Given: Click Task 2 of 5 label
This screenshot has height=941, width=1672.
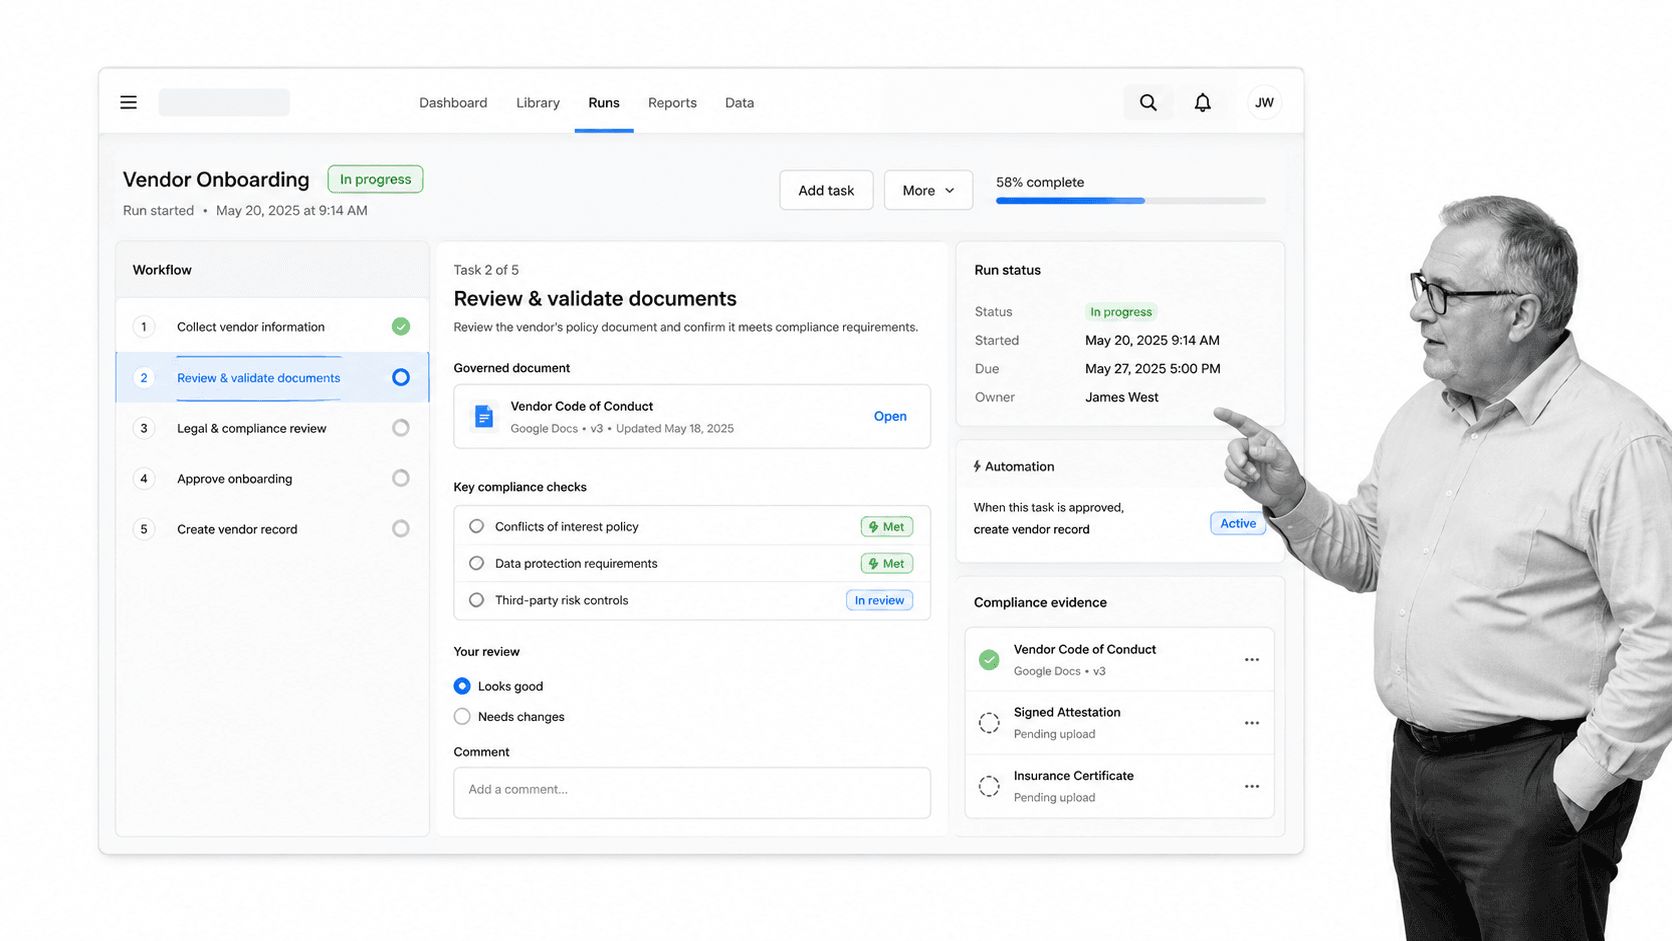Looking at the screenshot, I should pos(486,270).
